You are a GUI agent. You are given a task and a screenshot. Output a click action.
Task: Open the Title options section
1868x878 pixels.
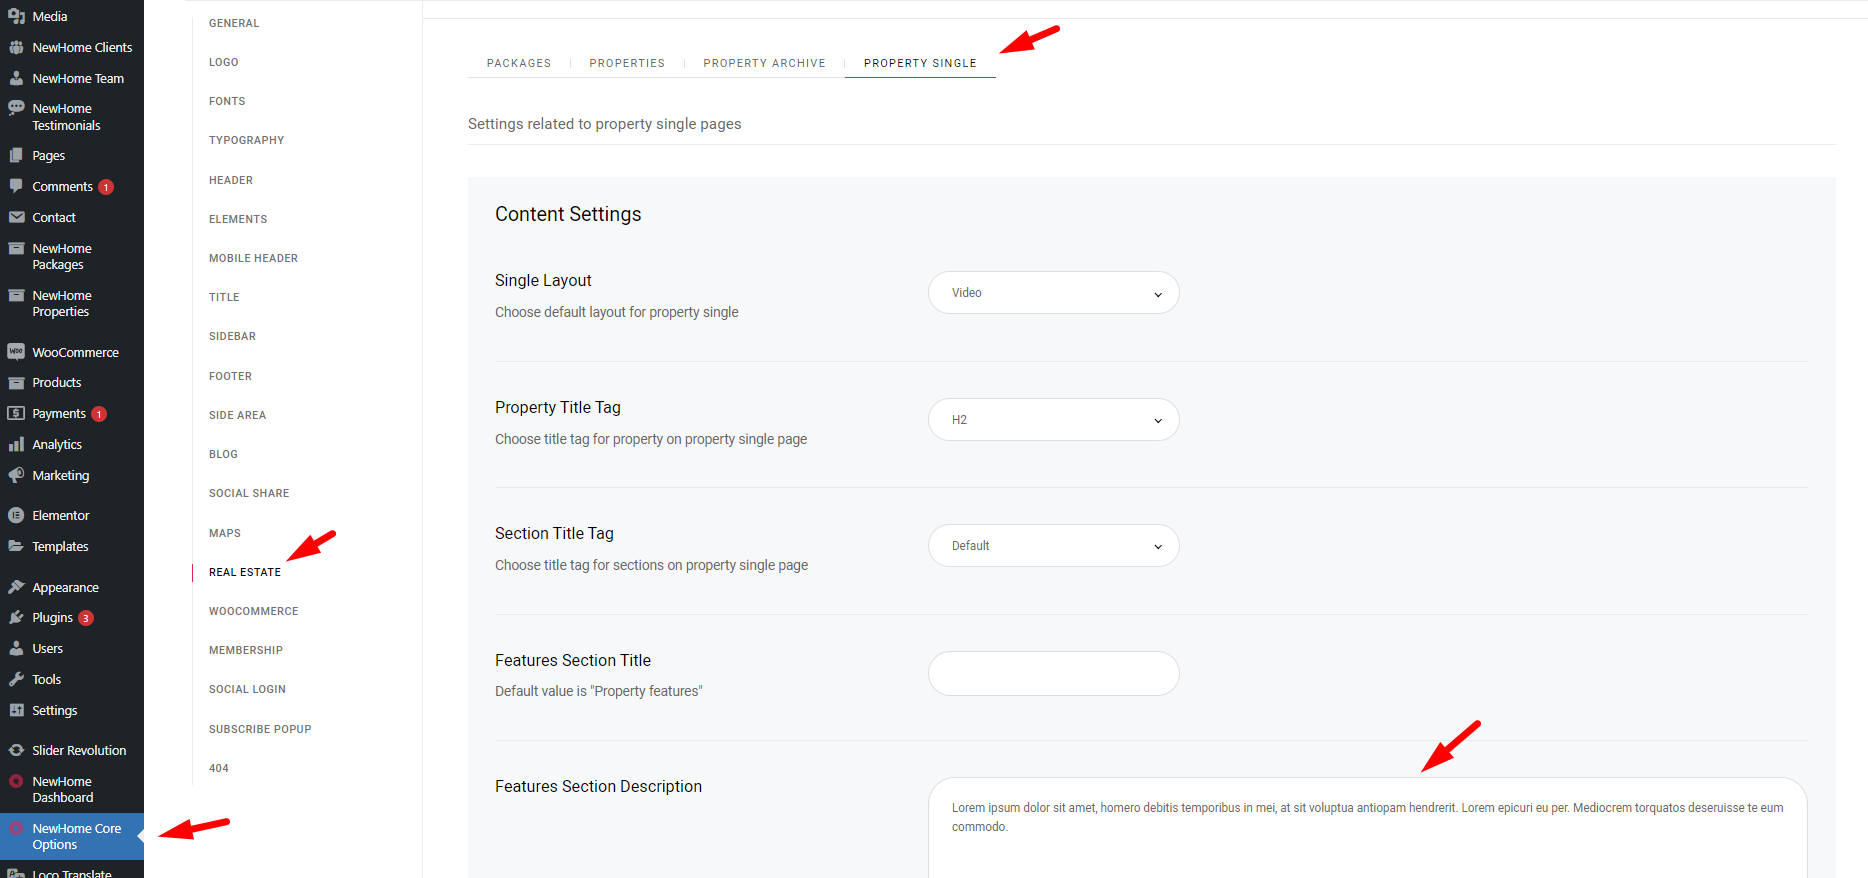224,297
